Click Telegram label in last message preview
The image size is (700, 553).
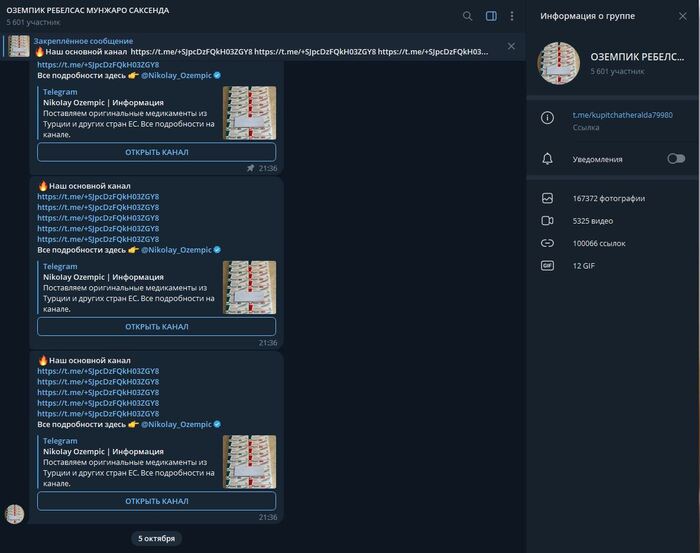(60, 441)
